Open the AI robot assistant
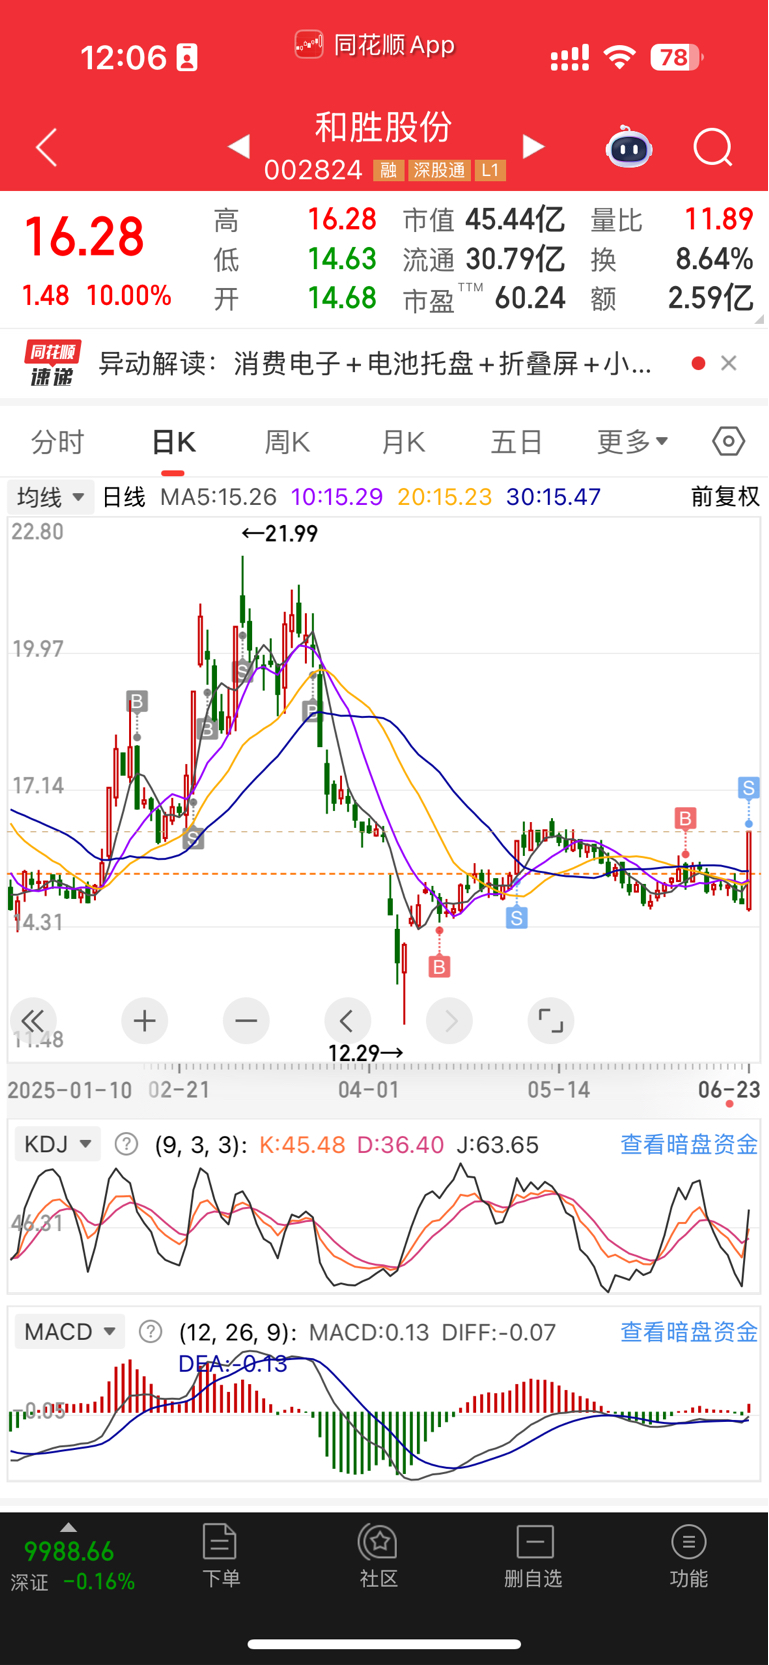The height and width of the screenshot is (1665, 769). [629, 148]
